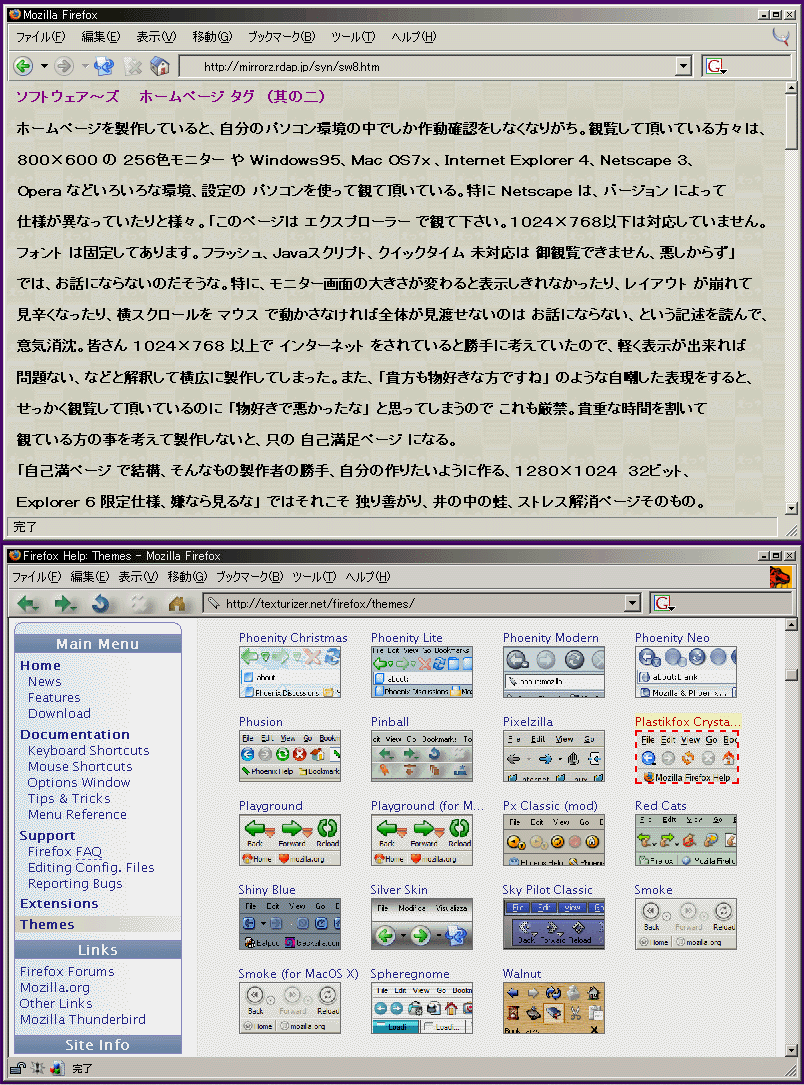Expand the URL dropdown for mirrorz.rdap.jp address
The image size is (804, 1085).
(x=683, y=67)
